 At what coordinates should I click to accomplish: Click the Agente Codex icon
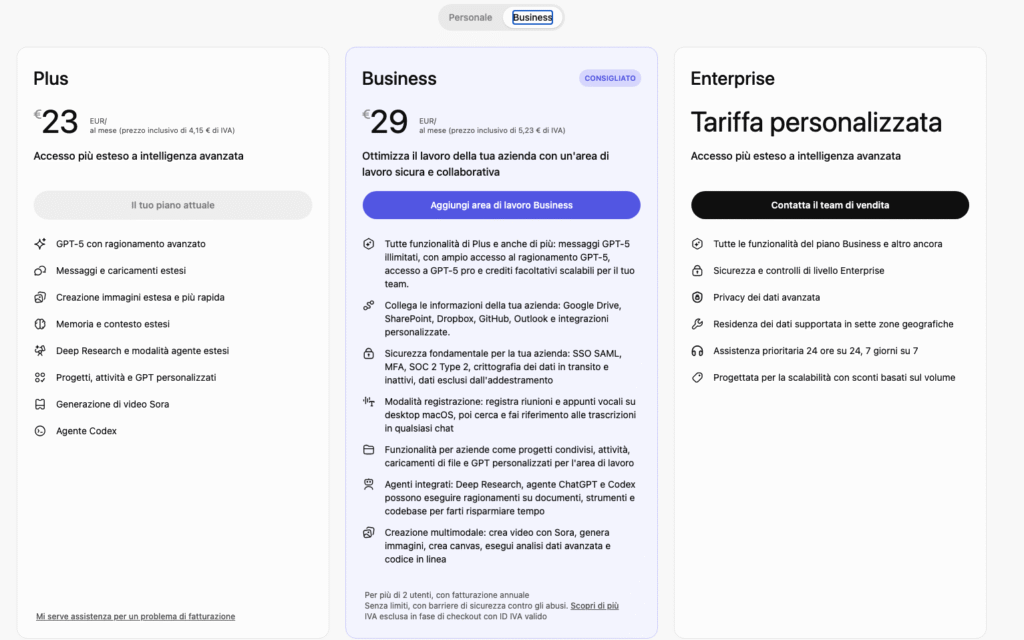click(x=40, y=431)
